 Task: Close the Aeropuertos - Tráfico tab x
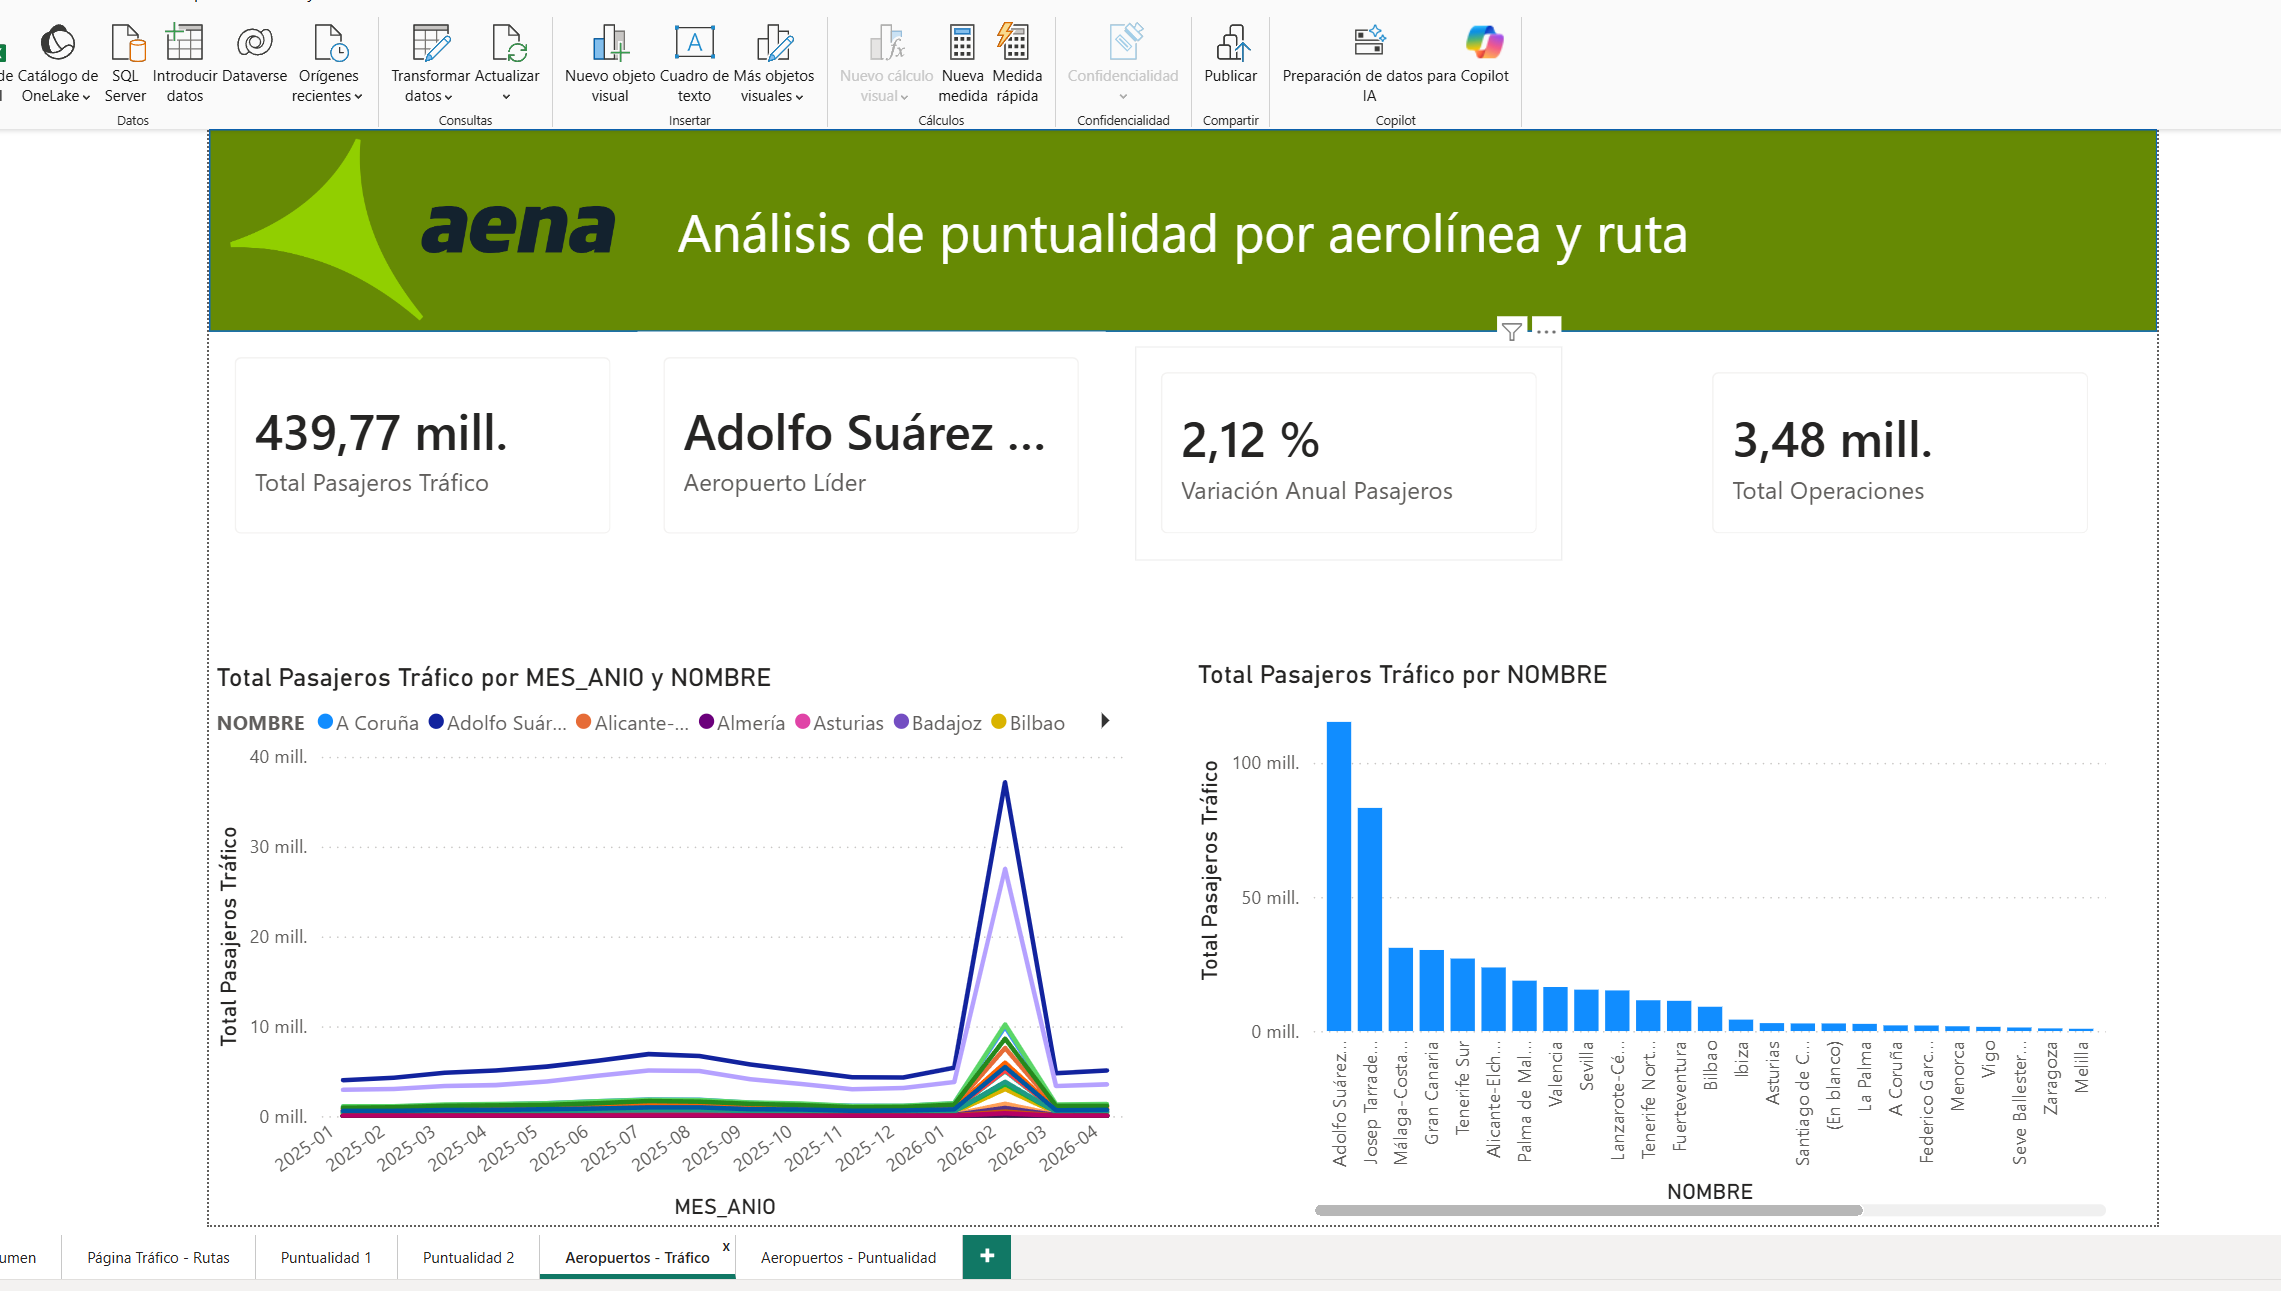pos(726,1247)
